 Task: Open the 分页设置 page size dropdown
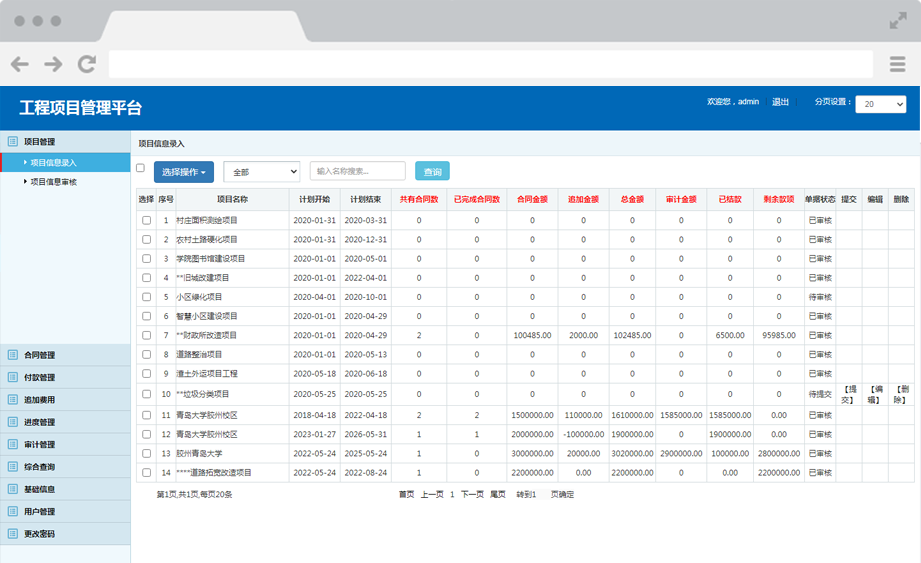point(881,104)
